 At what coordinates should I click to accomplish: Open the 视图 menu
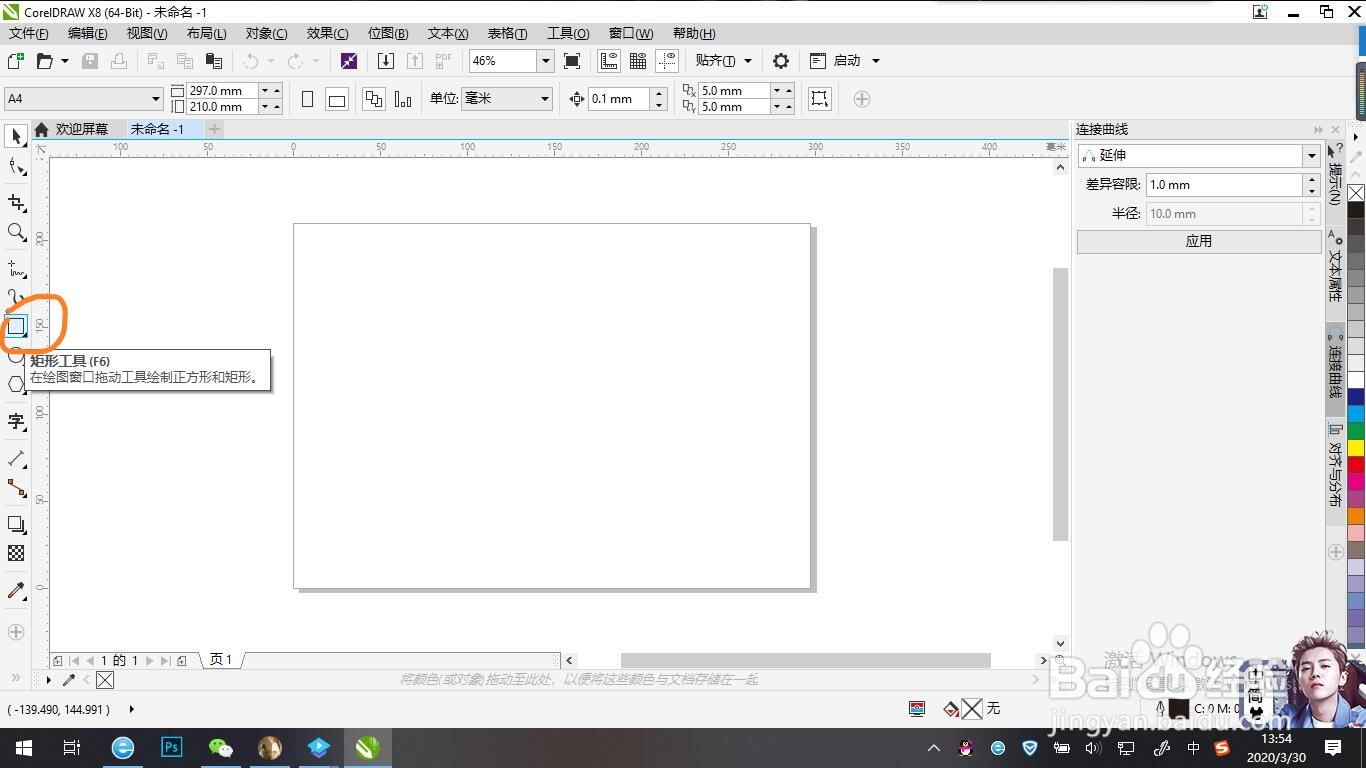coord(147,33)
